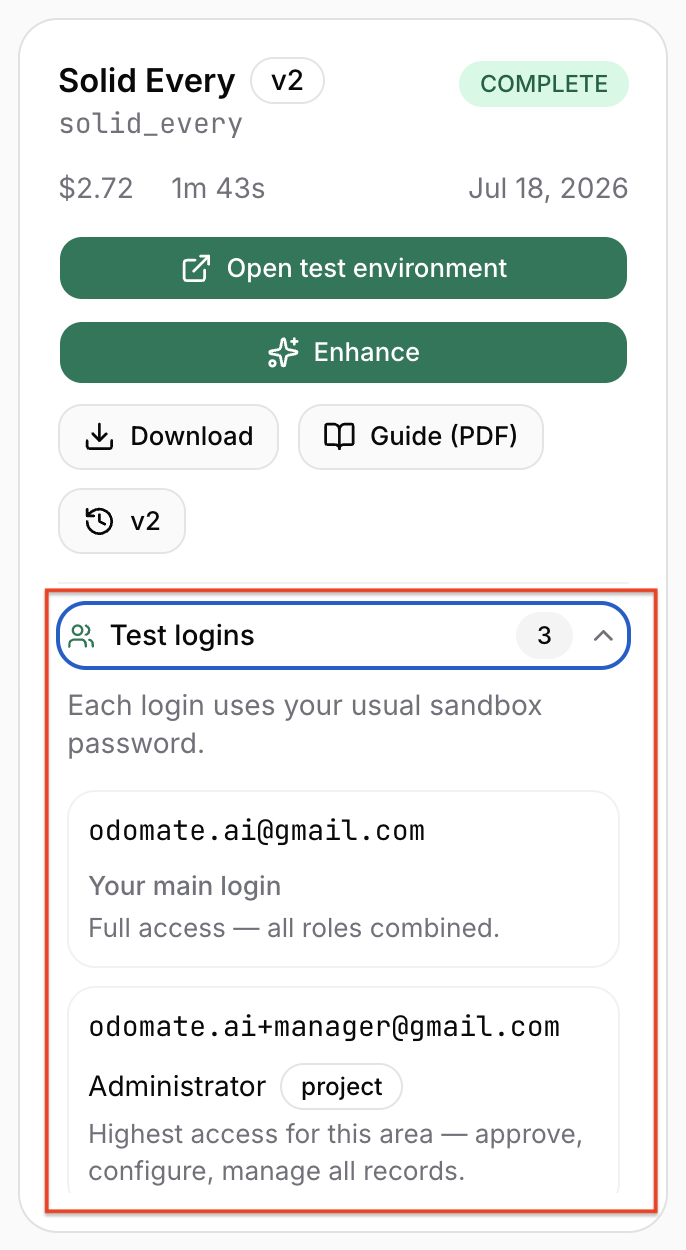Click the people icon beside Test logins

point(83,635)
